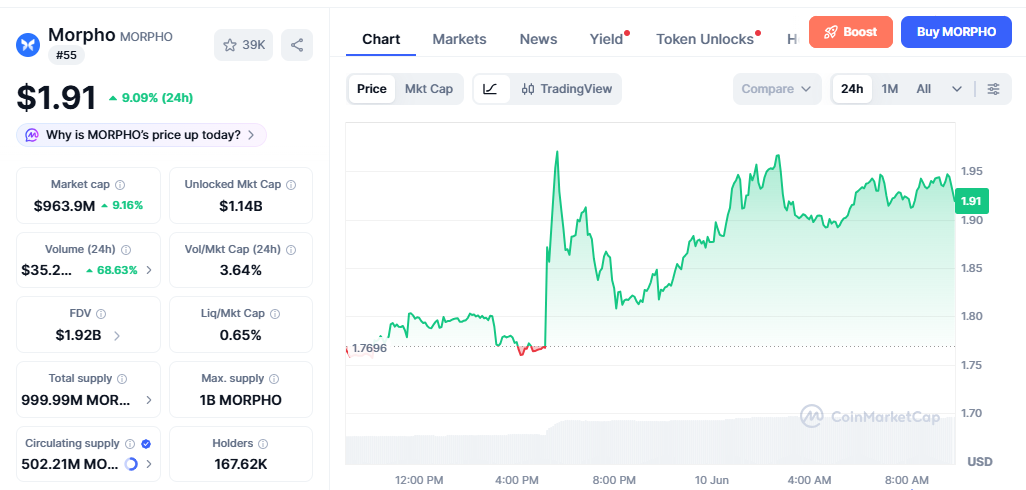Viewport: 1026px width, 490px height.
Task: Open the share icon button
Action: [x=297, y=45]
